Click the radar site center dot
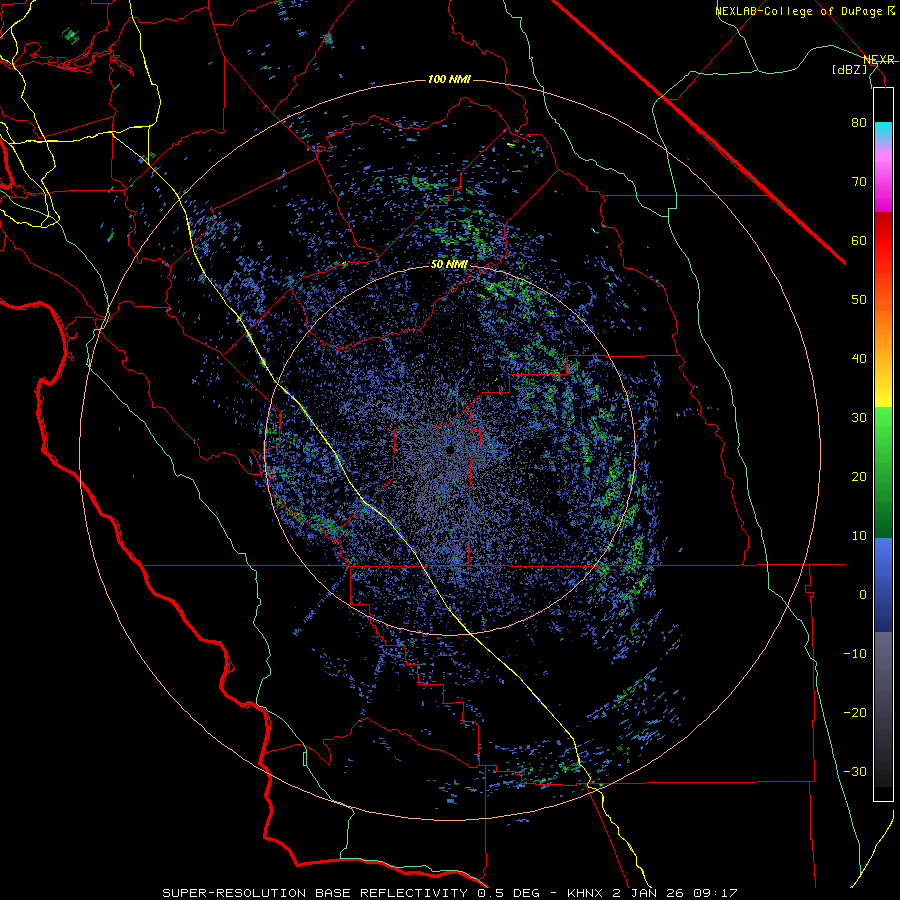The height and width of the screenshot is (900, 900). pyautogui.click(x=450, y=451)
